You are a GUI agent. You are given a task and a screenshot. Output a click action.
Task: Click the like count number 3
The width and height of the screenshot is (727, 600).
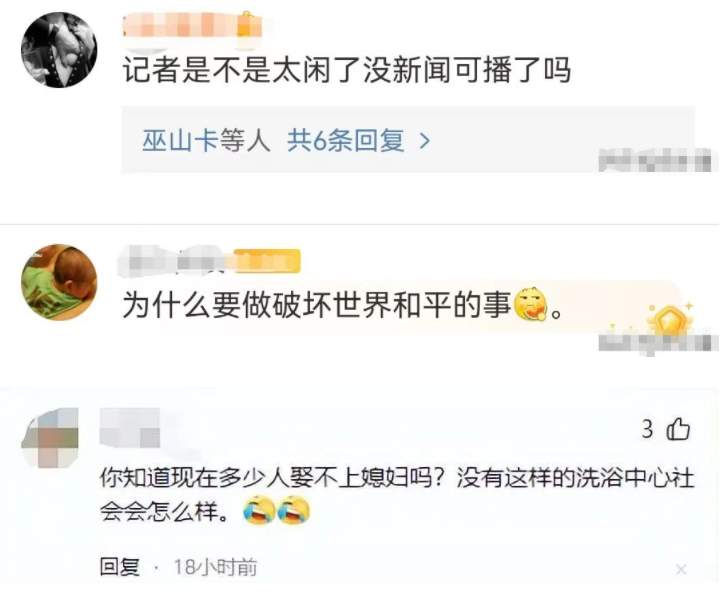tap(647, 429)
